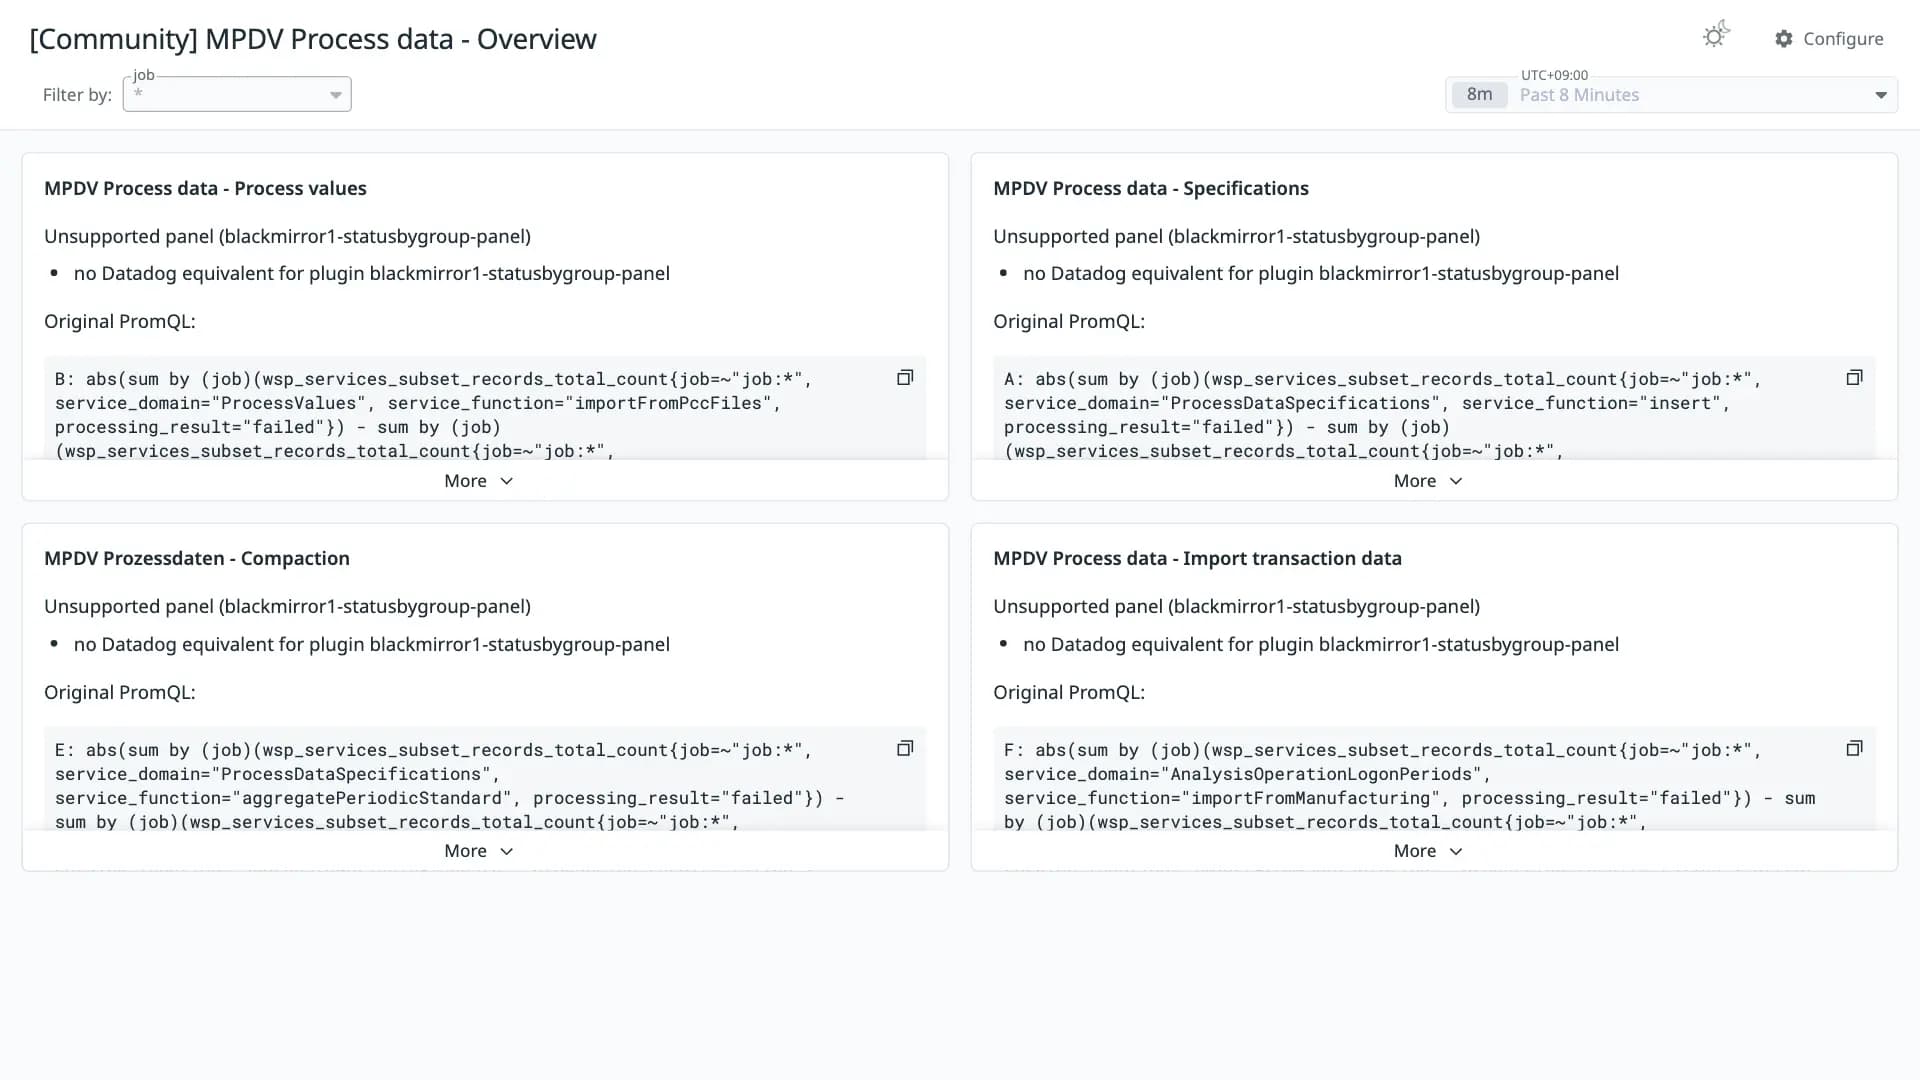The width and height of the screenshot is (1920, 1080).
Task: Expand More in Import transaction data panel
Action: [1428, 851]
